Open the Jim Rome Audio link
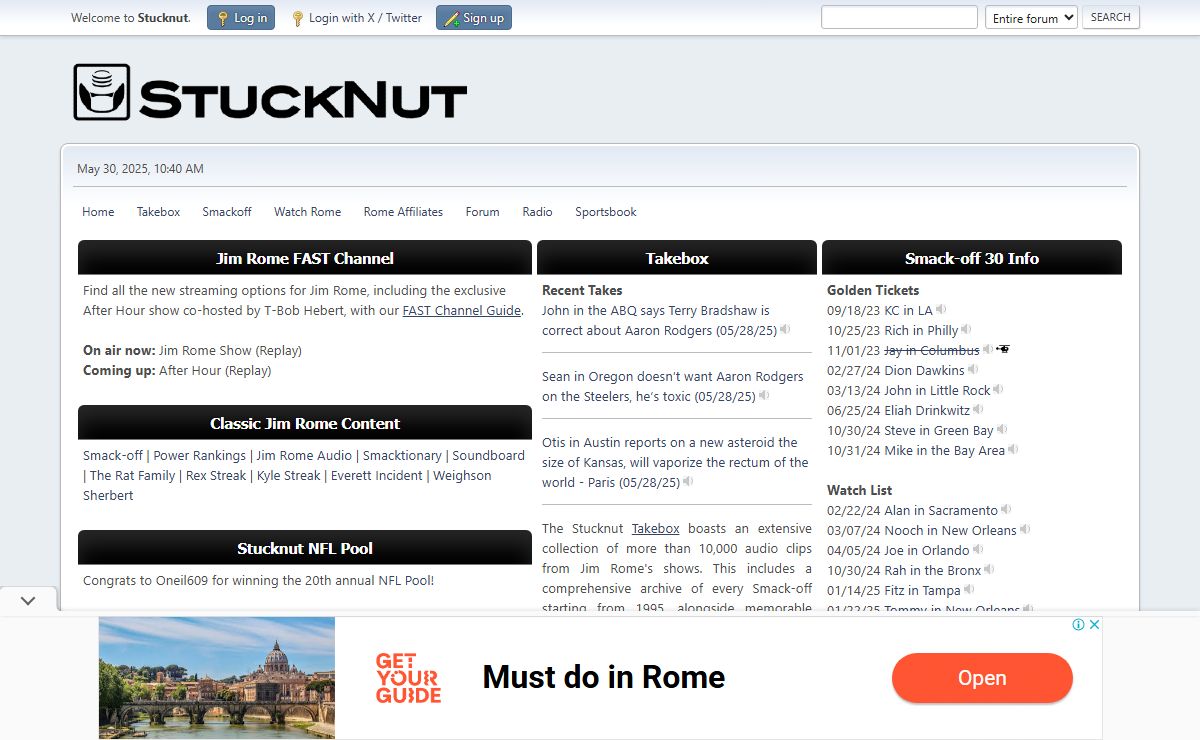The width and height of the screenshot is (1200, 740). click(304, 456)
